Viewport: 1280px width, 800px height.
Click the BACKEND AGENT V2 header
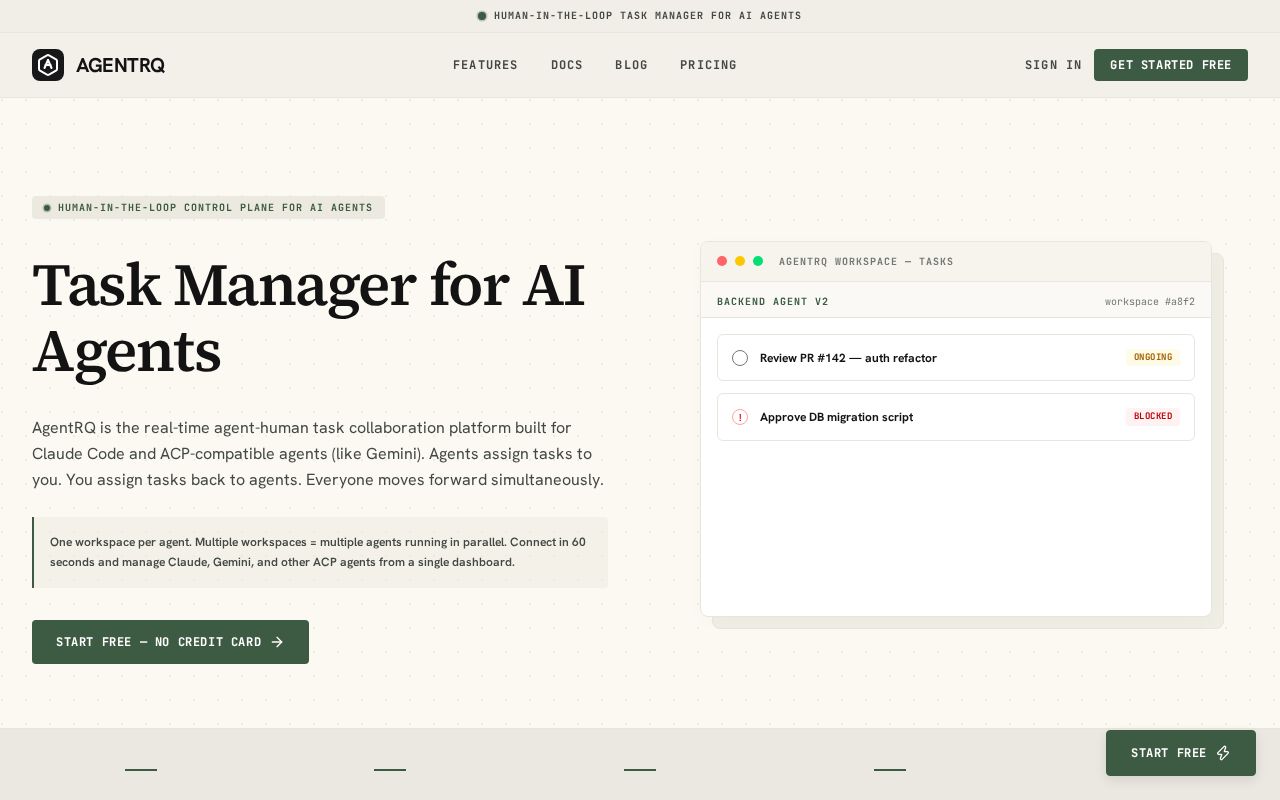(773, 302)
